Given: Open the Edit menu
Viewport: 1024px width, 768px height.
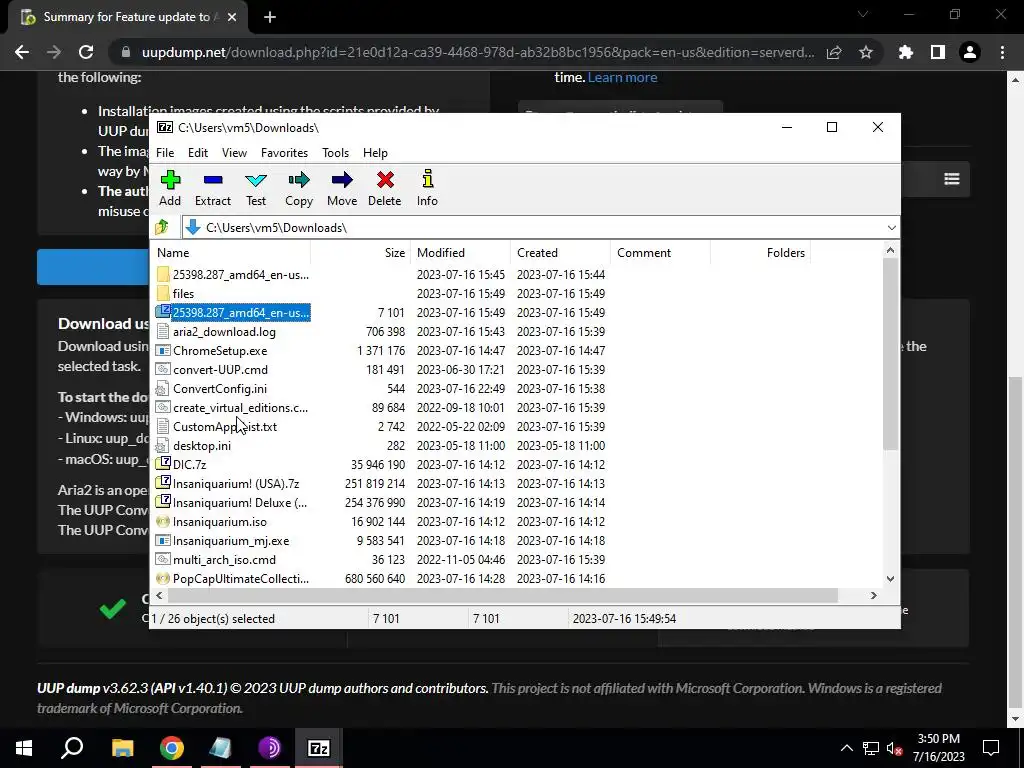Looking at the screenshot, I should click(x=198, y=153).
